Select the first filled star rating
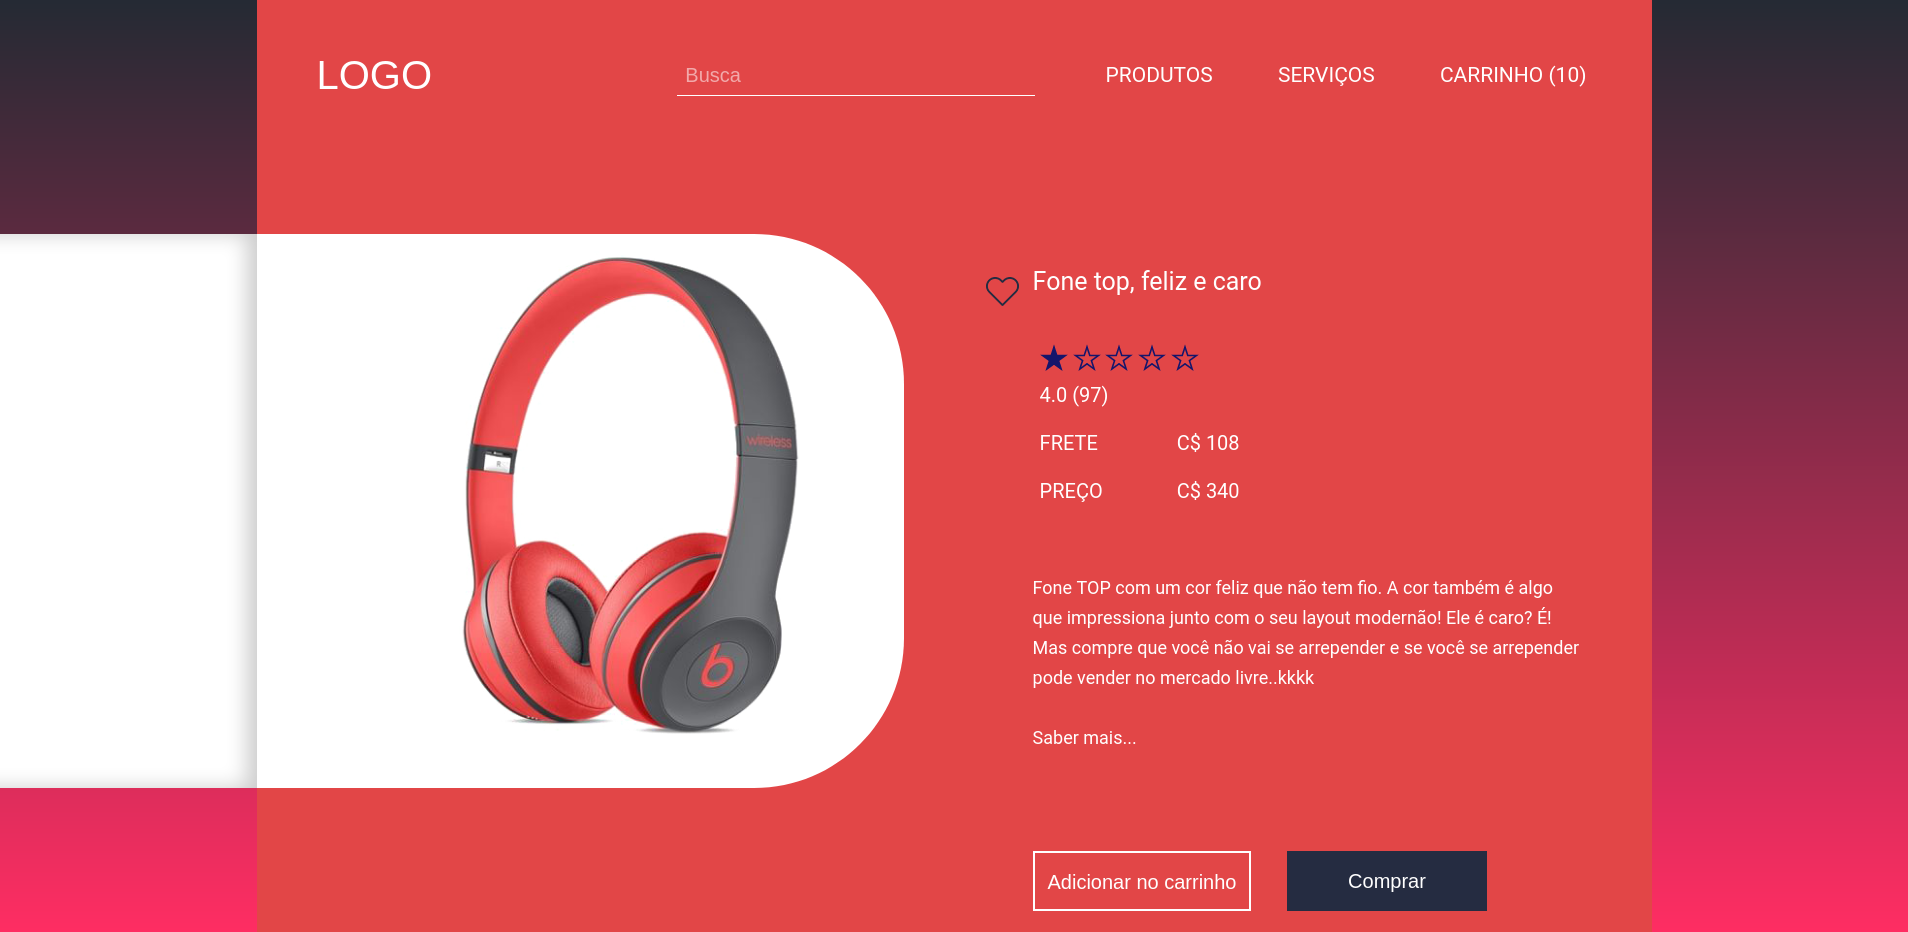The height and width of the screenshot is (932, 1908). tap(1053, 358)
